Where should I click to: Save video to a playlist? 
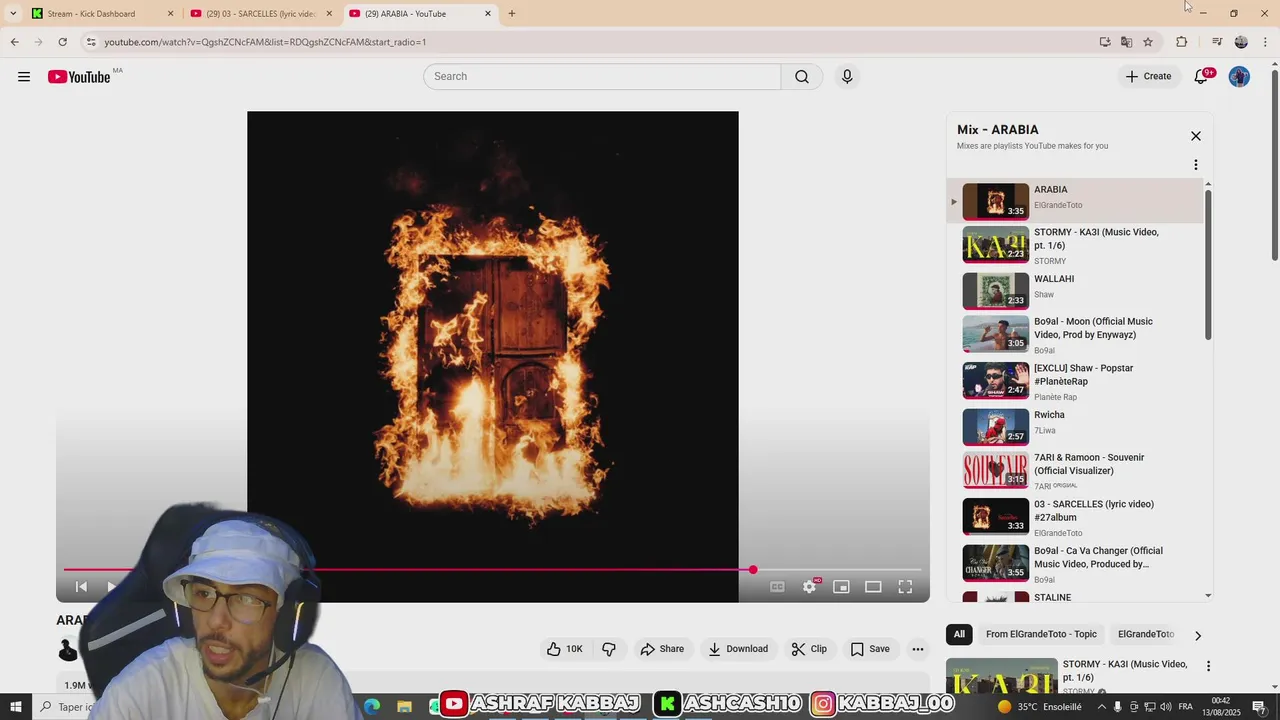[x=870, y=649]
